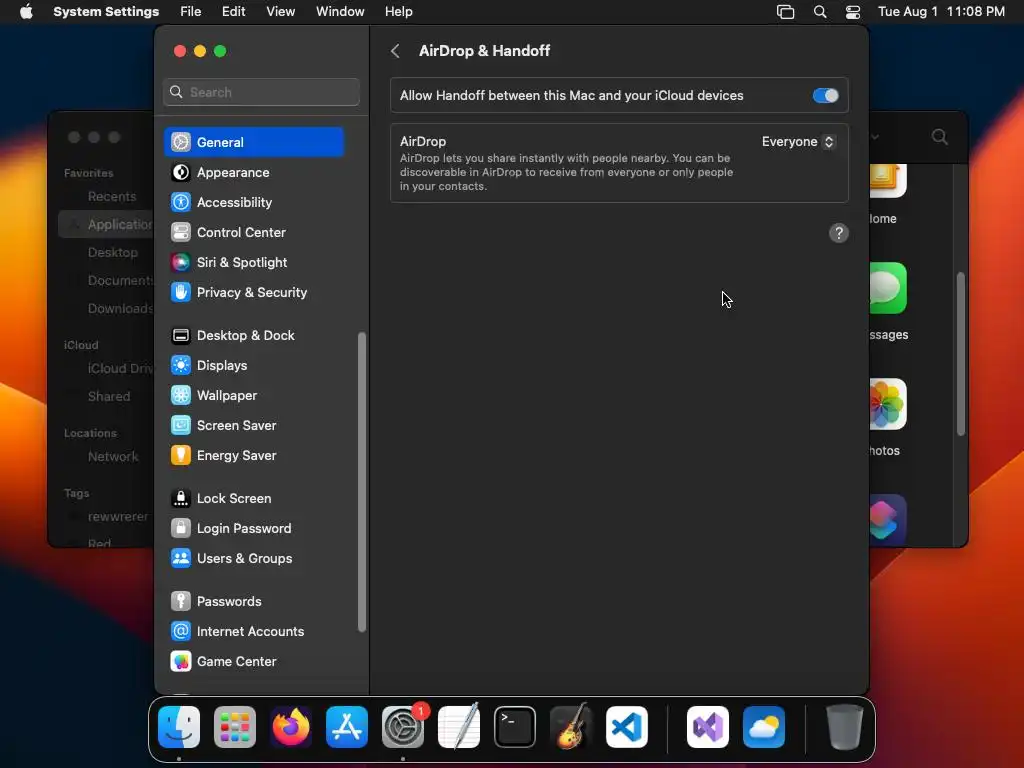Open Users & Groups settings
This screenshot has height=768, width=1024.
click(x=254, y=559)
